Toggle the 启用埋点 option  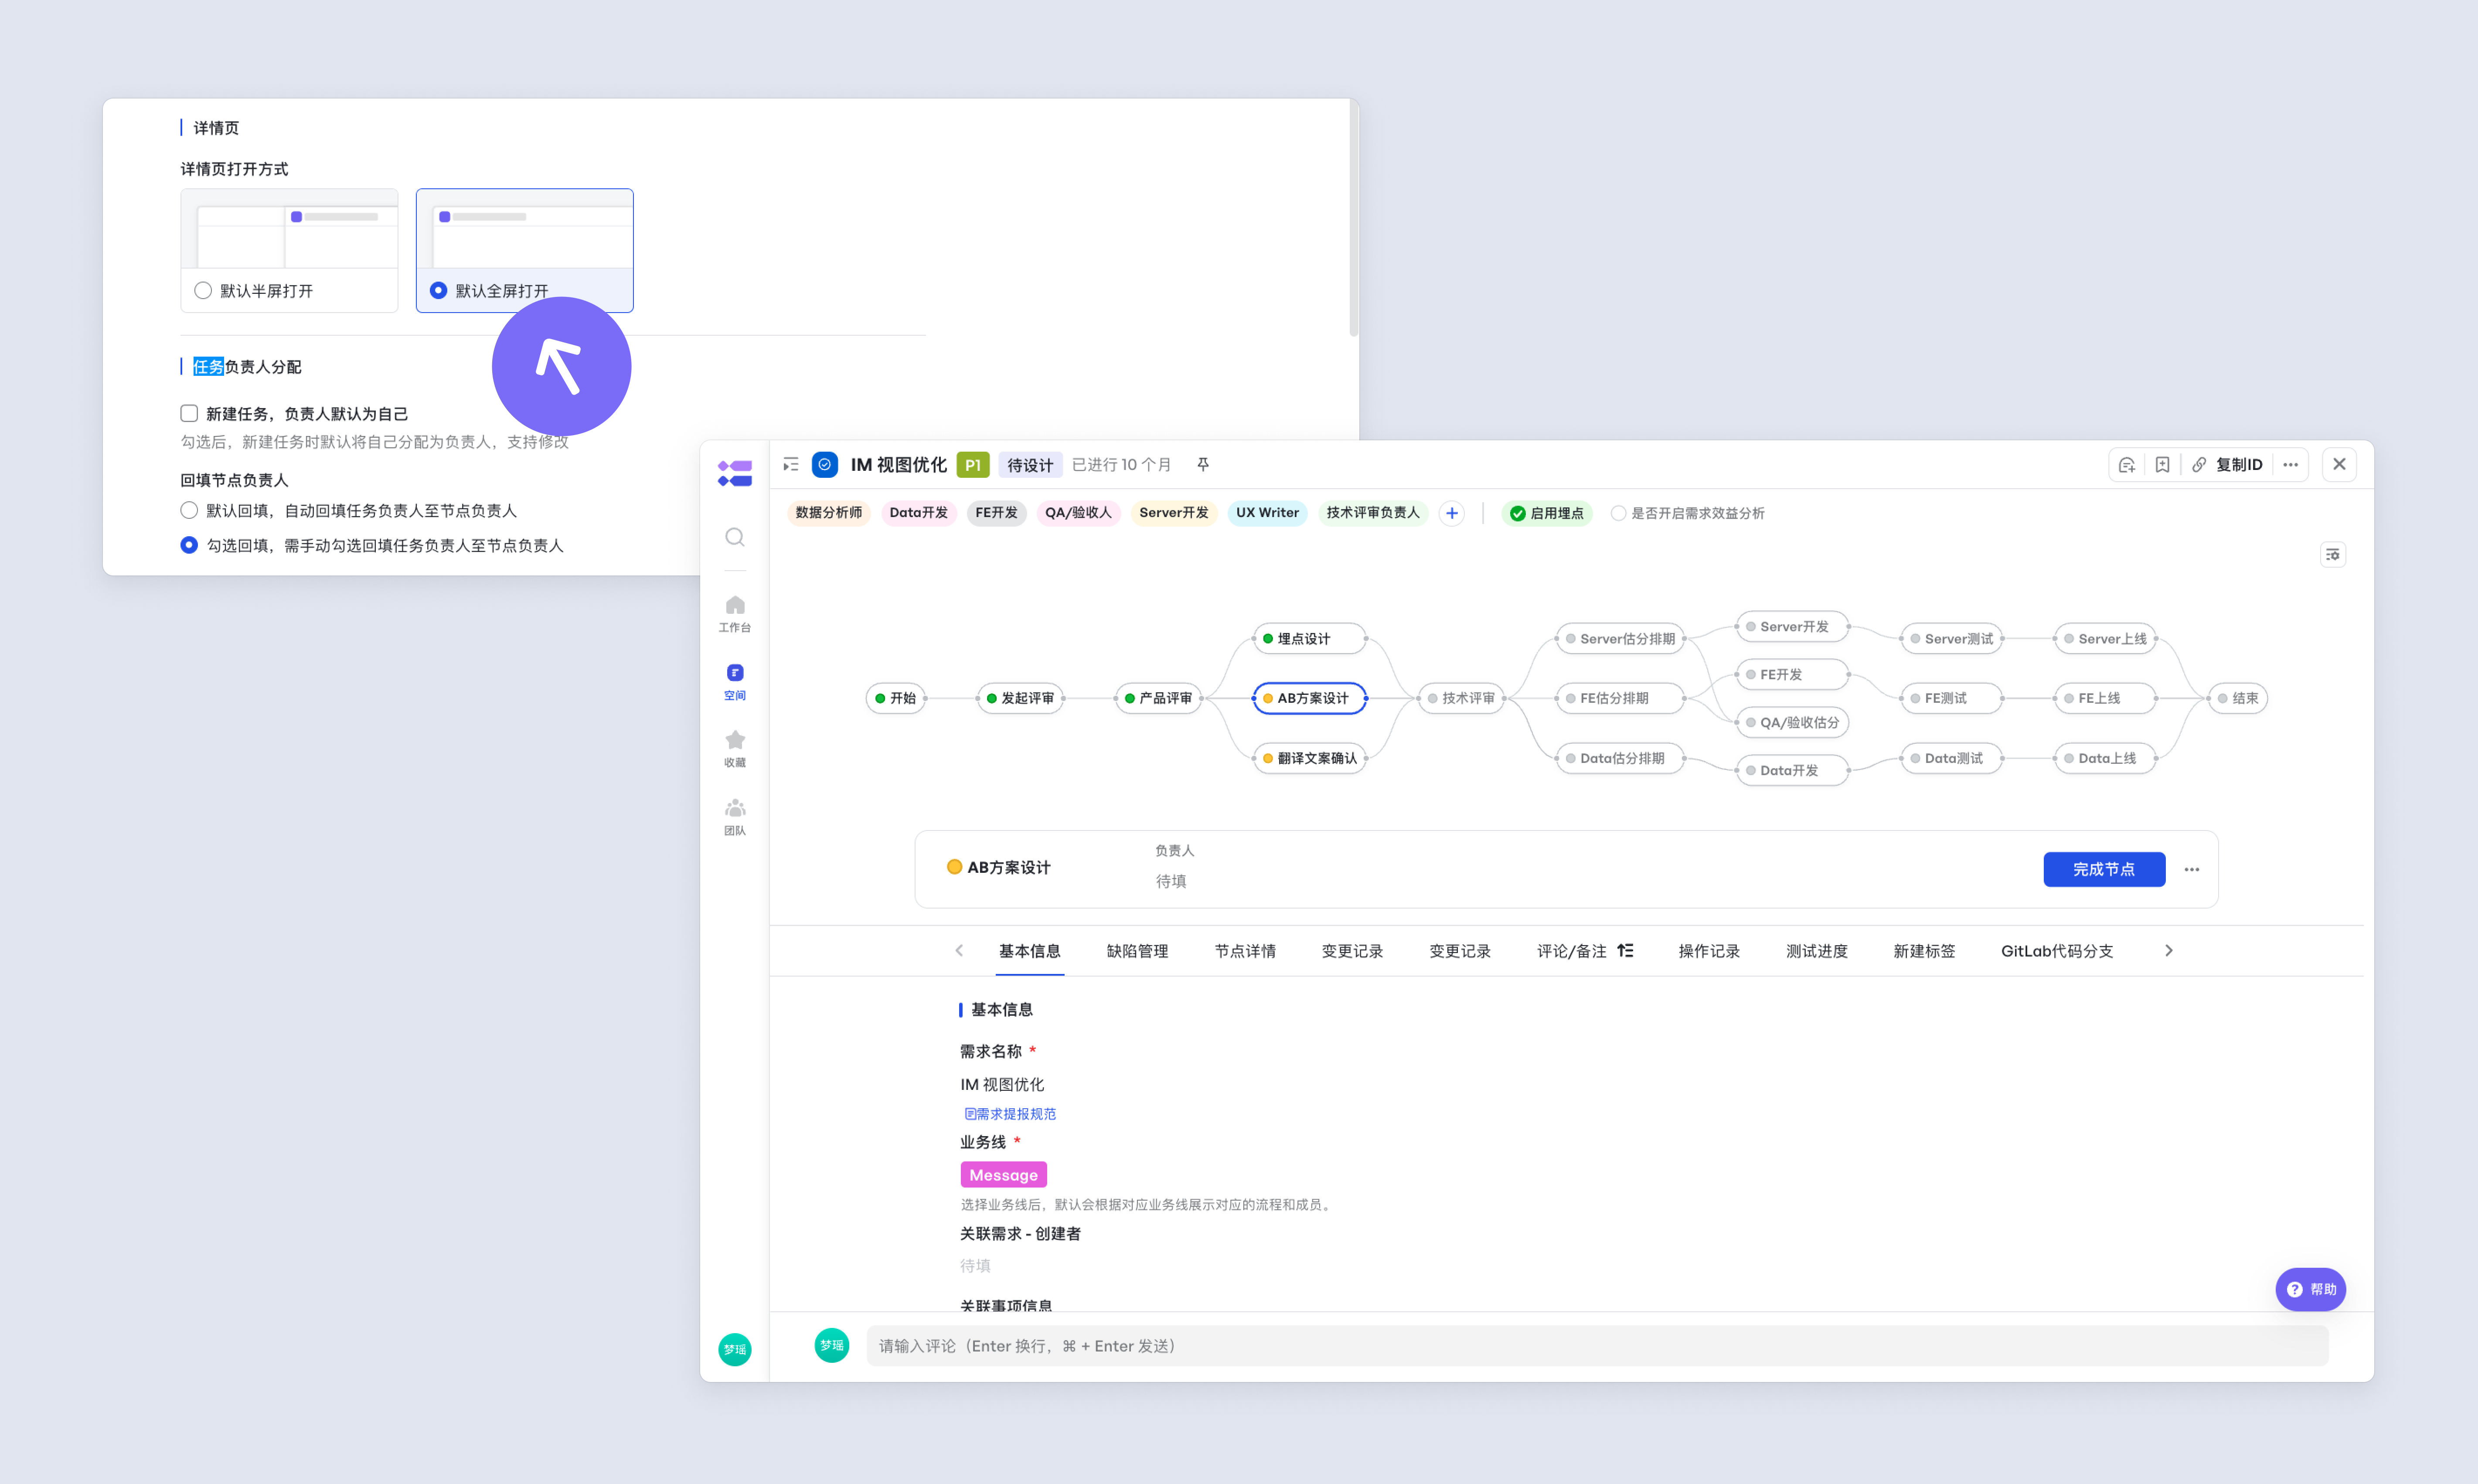(x=1547, y=513)
